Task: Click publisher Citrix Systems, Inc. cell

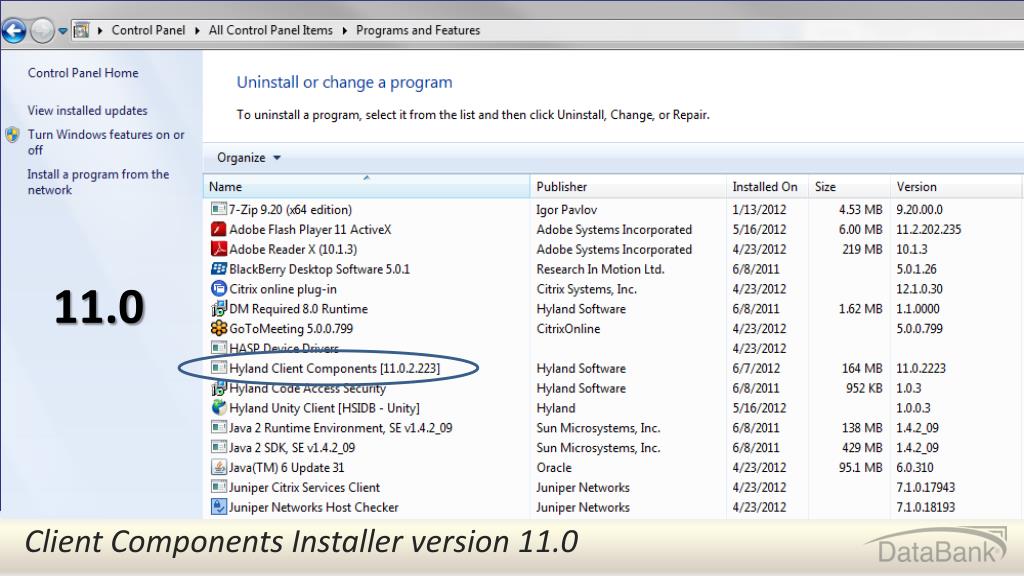Action: point(586,289)
